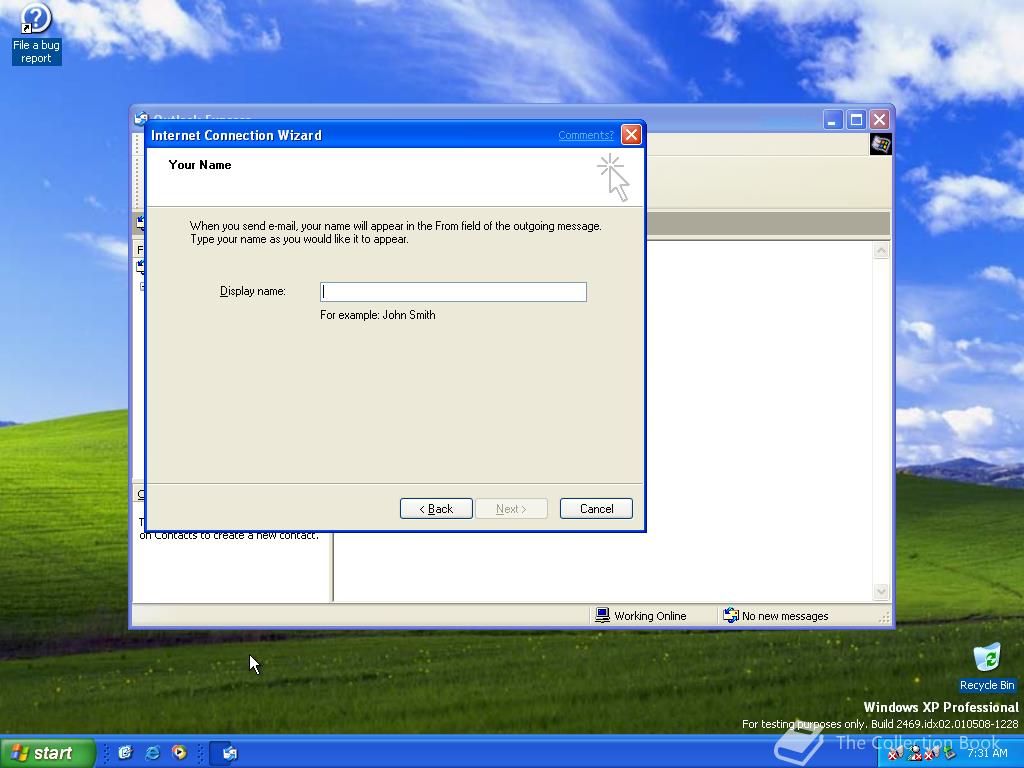Click the 7:31 AM taskbar clock

[987, 753]
